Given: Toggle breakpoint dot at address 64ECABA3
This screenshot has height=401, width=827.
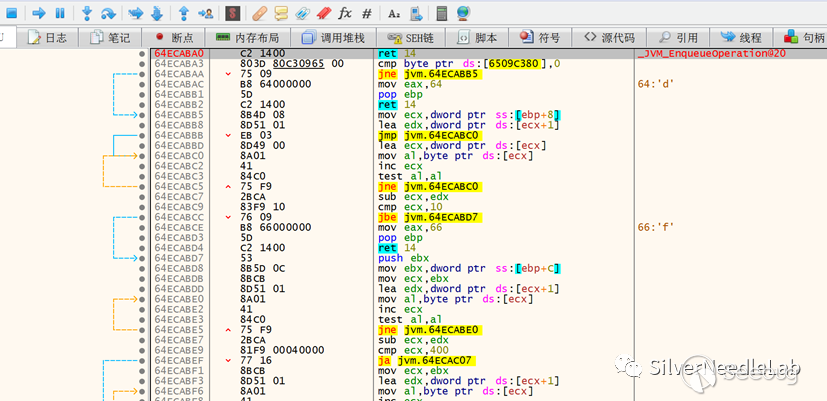Looking at the screenshot, I should click(x=142, y=63).
